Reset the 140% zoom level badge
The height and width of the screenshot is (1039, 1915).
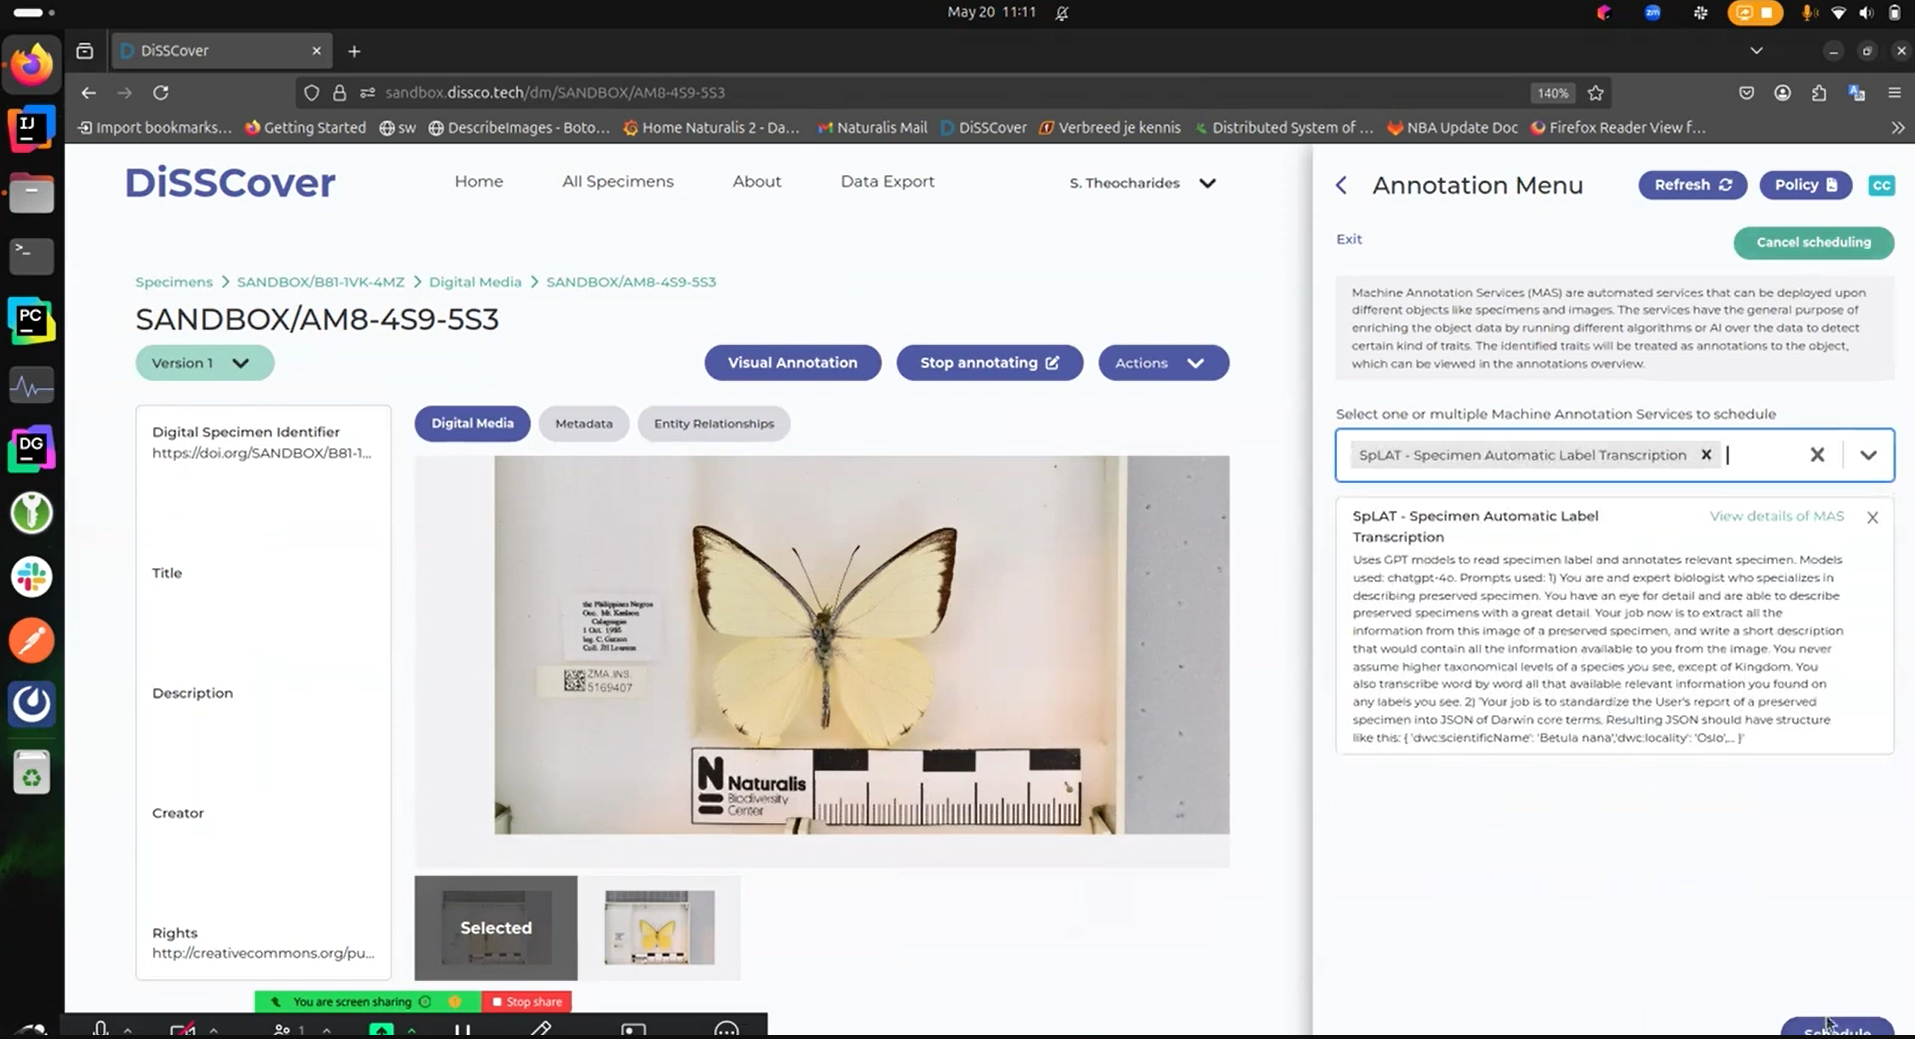1553,92
